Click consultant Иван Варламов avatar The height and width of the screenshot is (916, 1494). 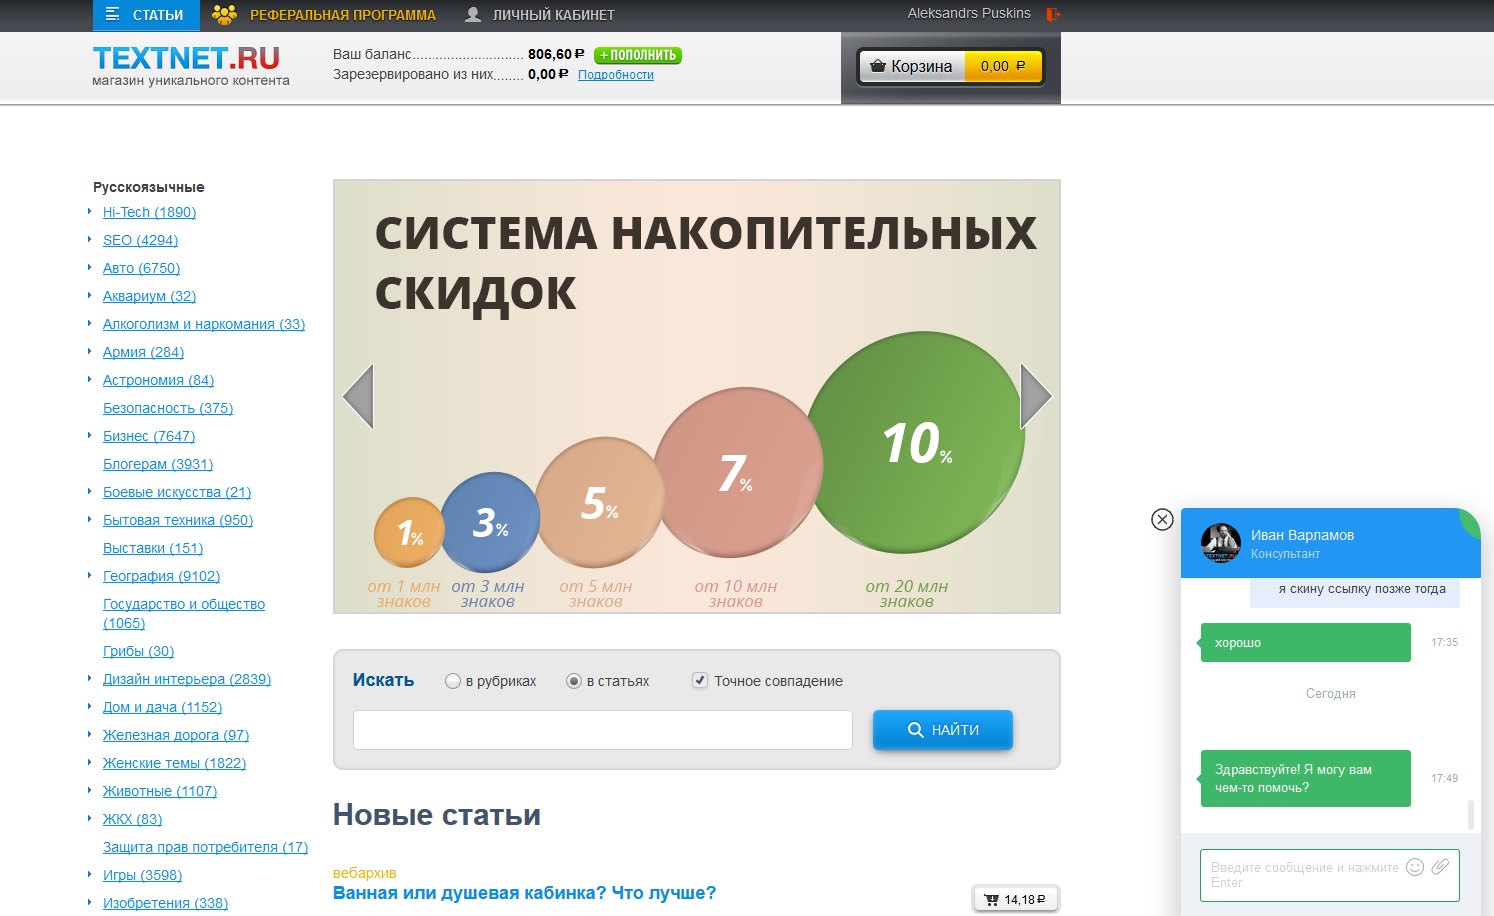click(x=1220, y=543)
